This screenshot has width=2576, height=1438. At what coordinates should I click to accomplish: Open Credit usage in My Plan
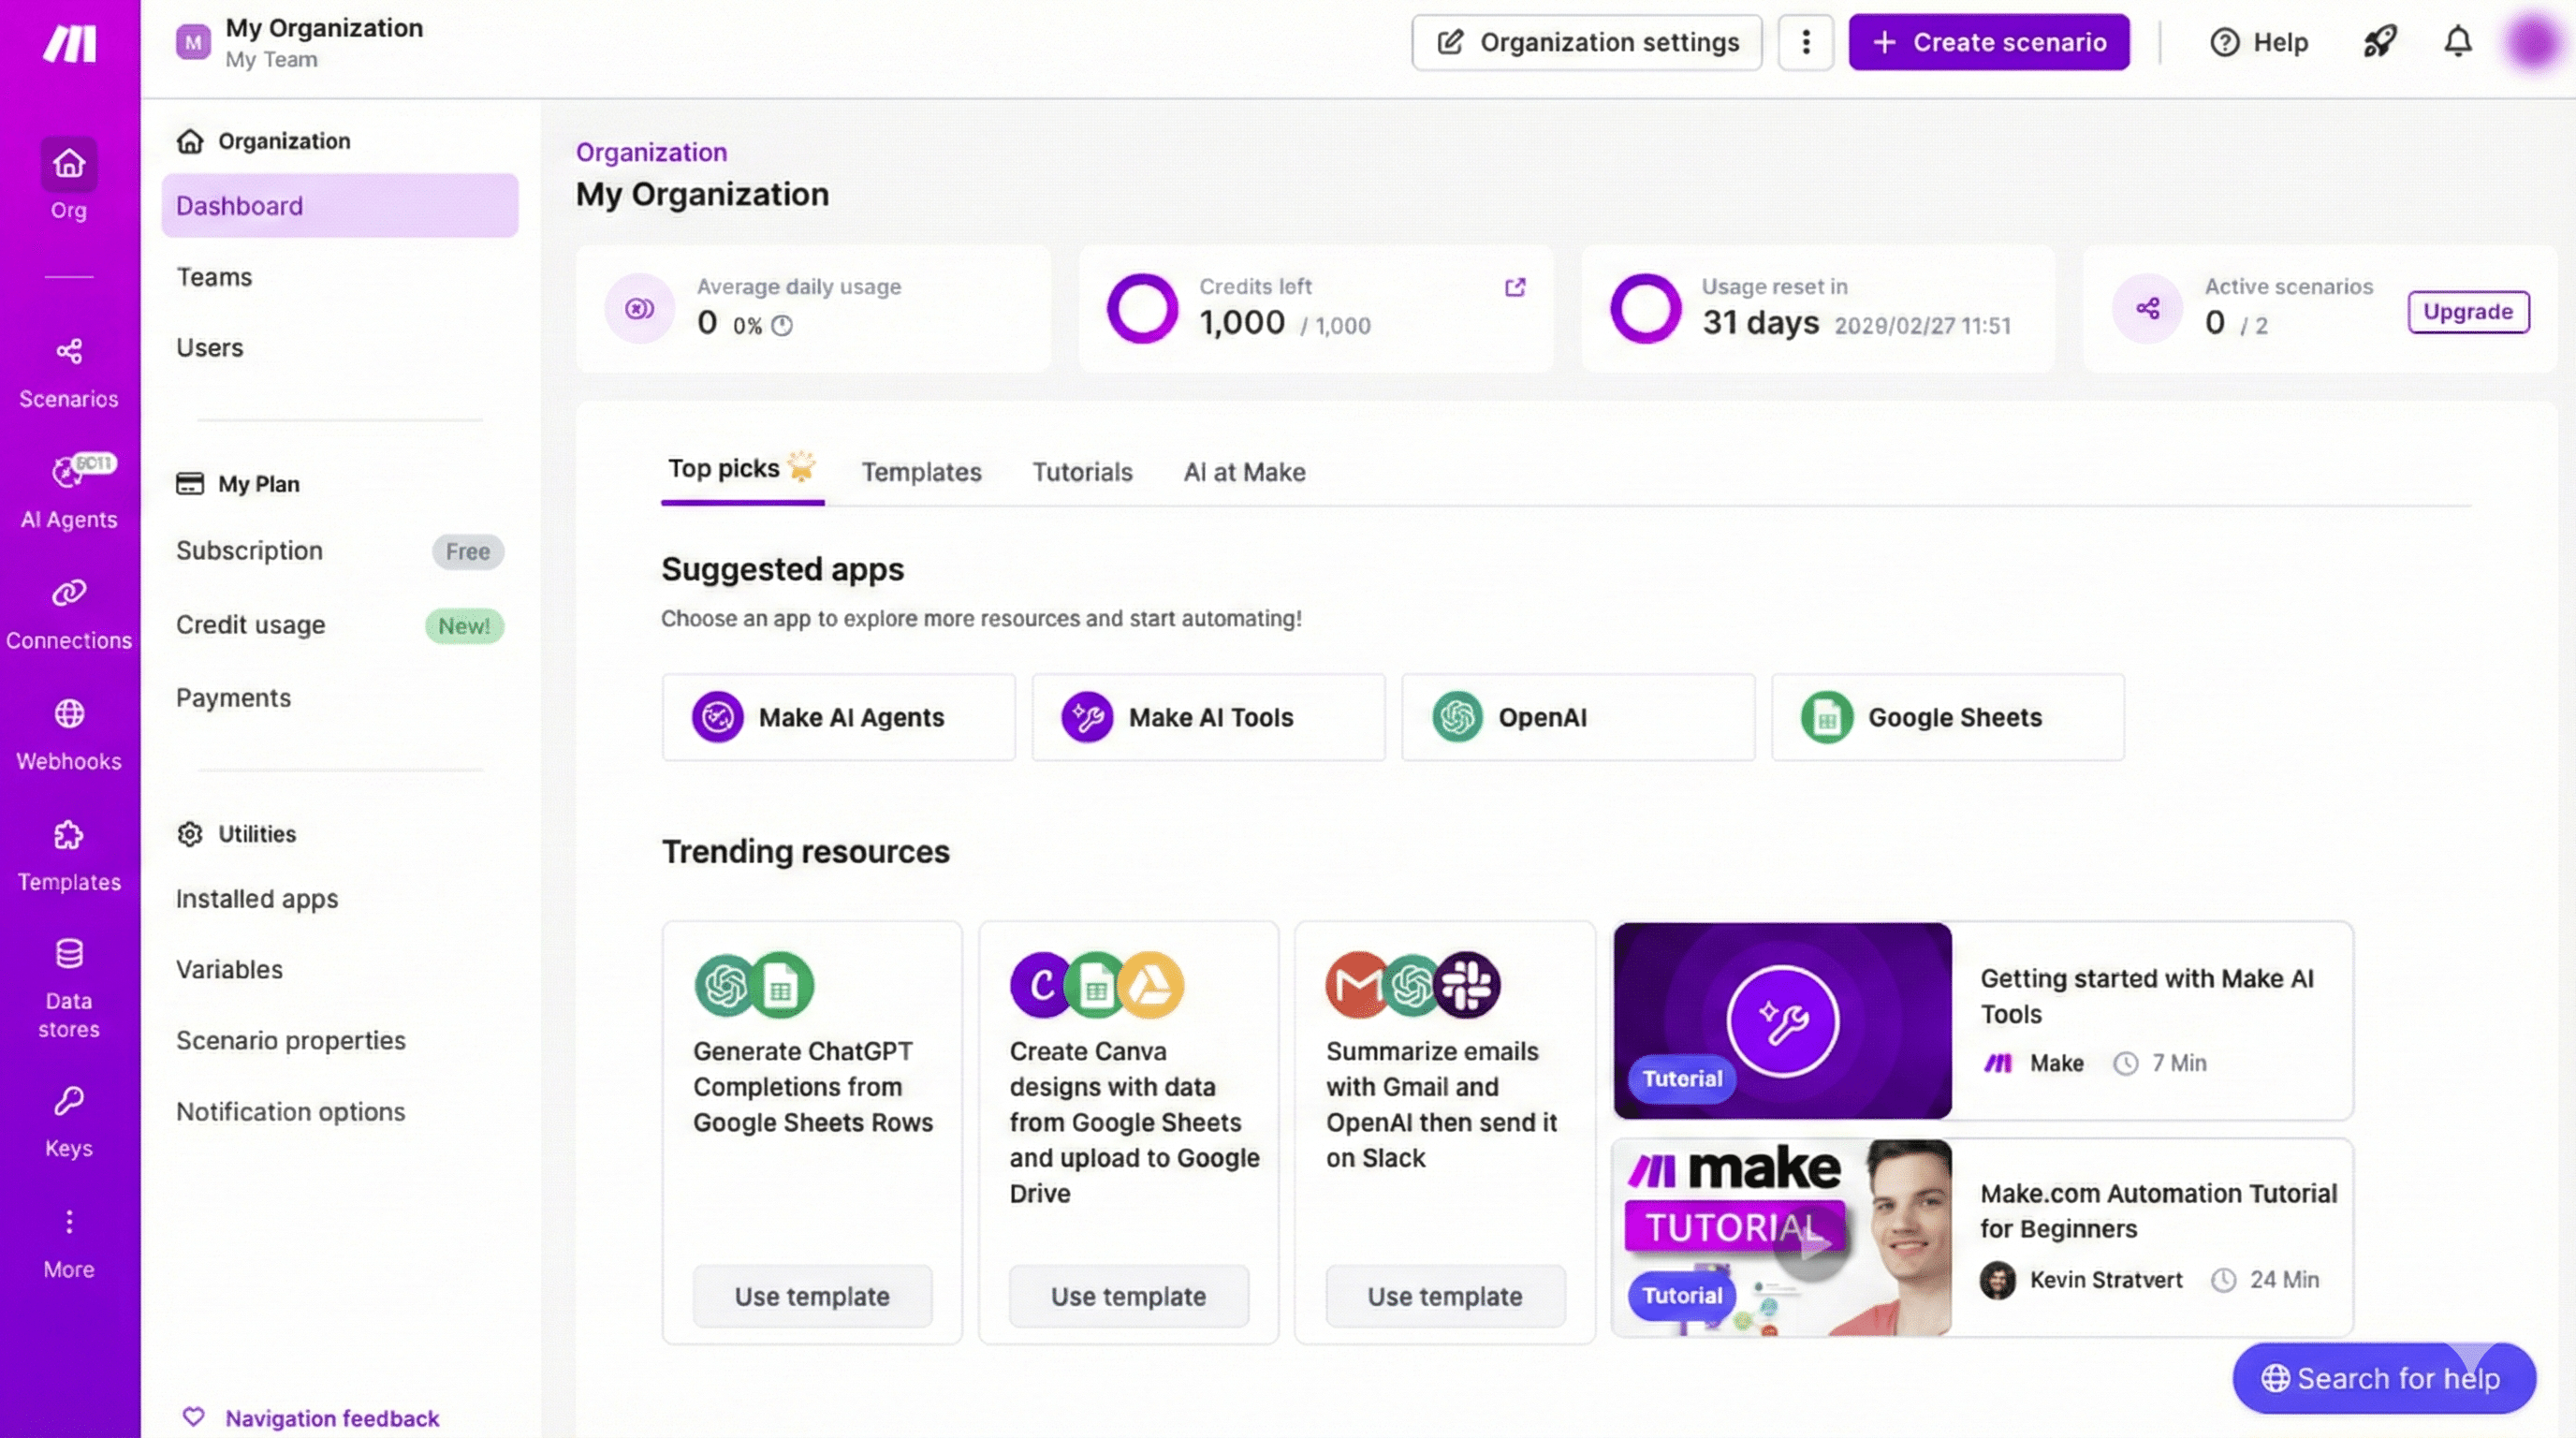pyautogui.click(x=250, y=625)
